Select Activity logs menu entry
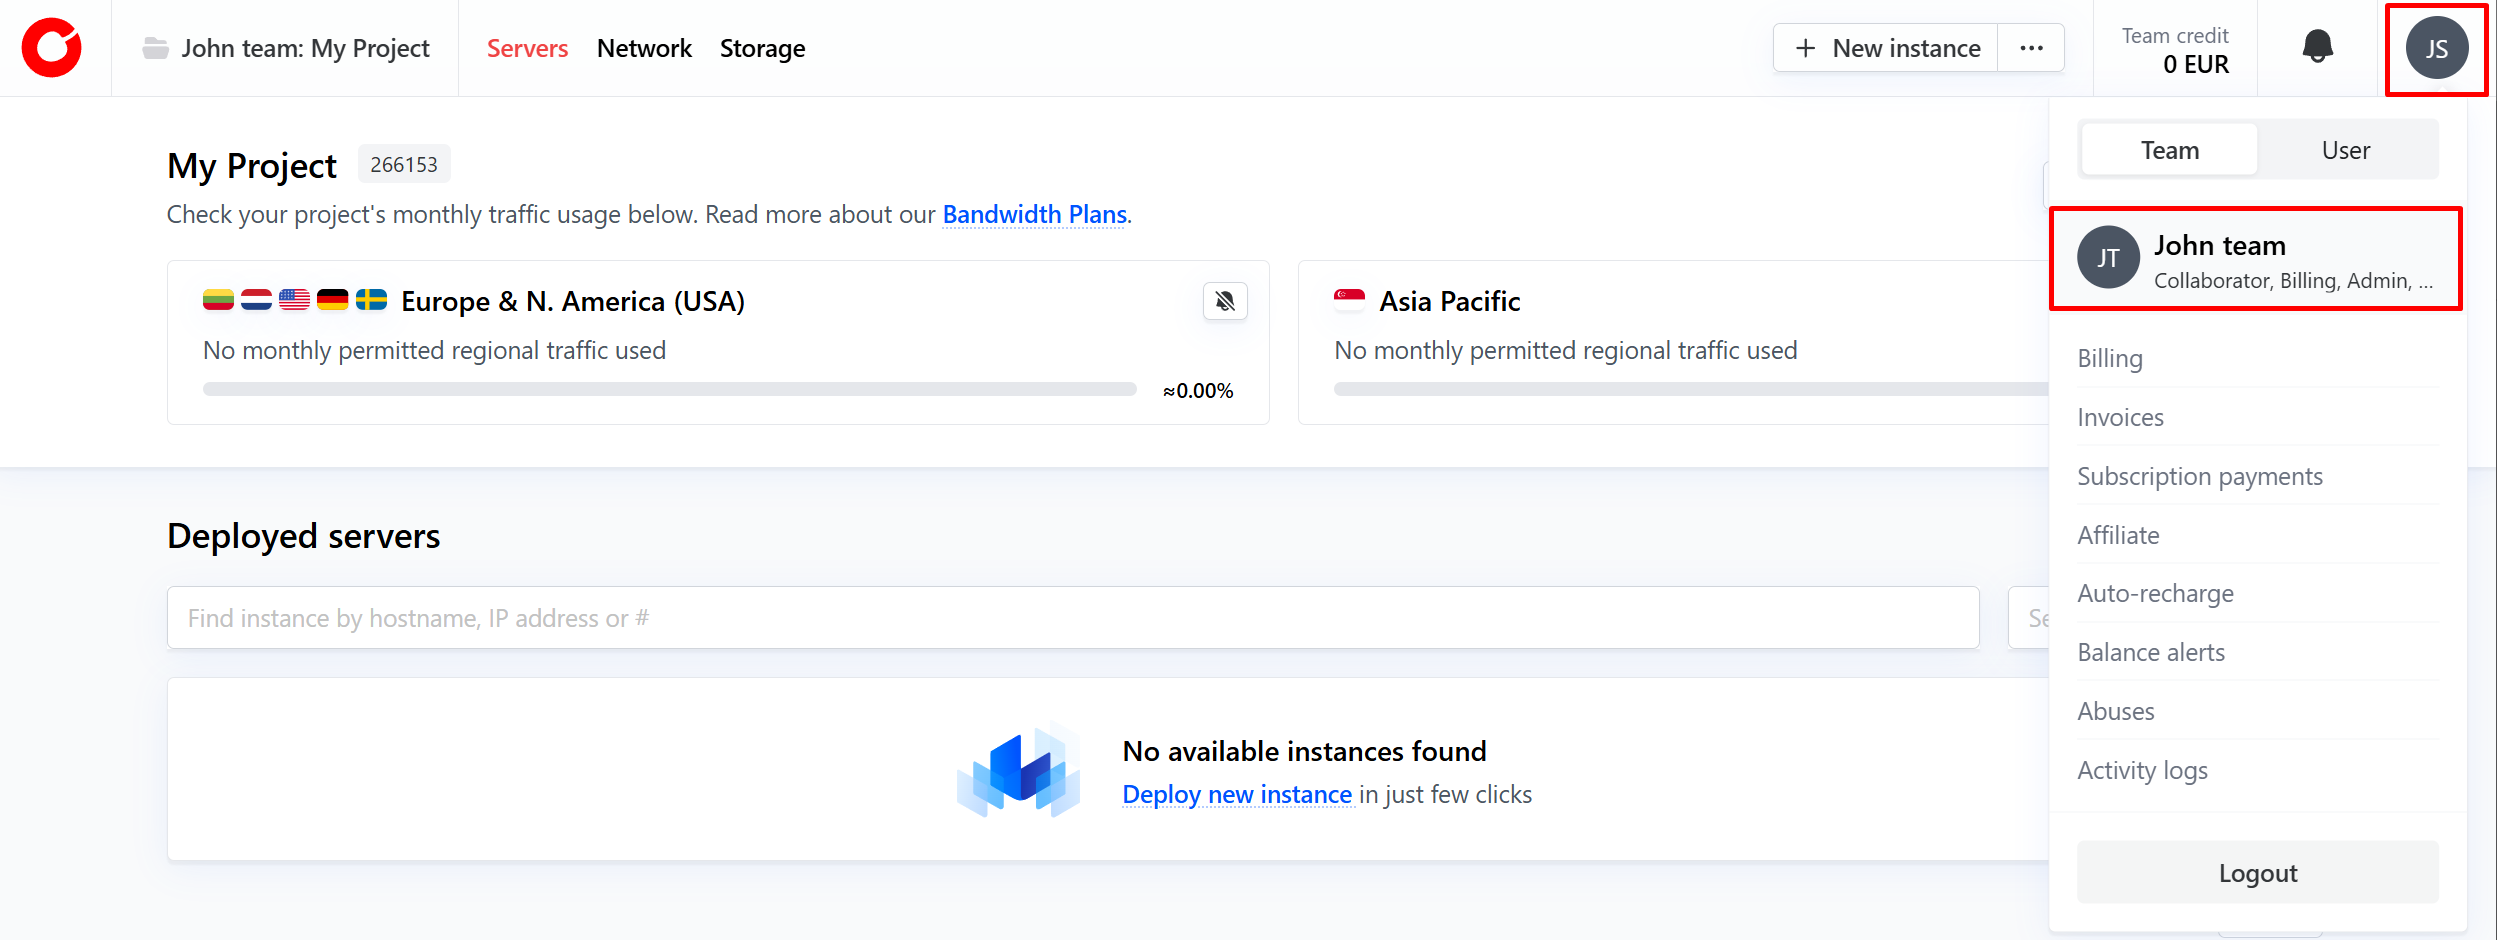 pyautogui.click(x=2142, y=770)
